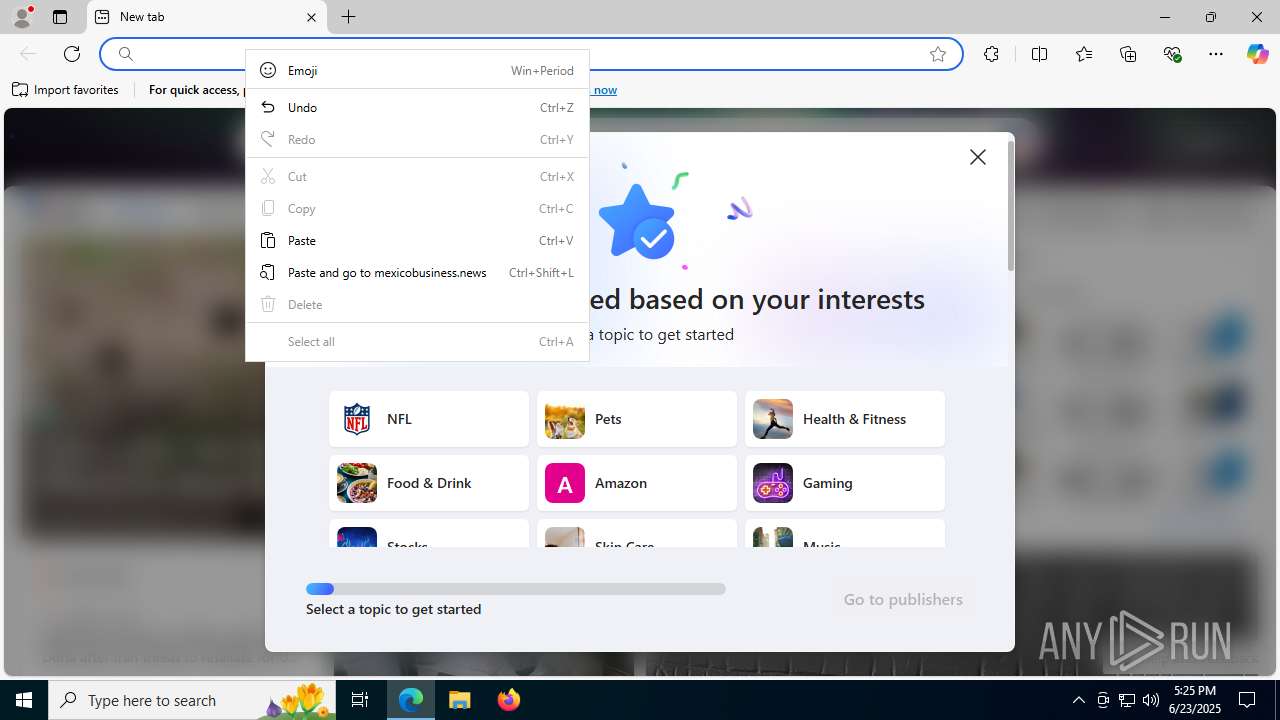Viewport: 1280px width, 720px height.
Task: Select Undo in the context menu
Action: point(417,107)
